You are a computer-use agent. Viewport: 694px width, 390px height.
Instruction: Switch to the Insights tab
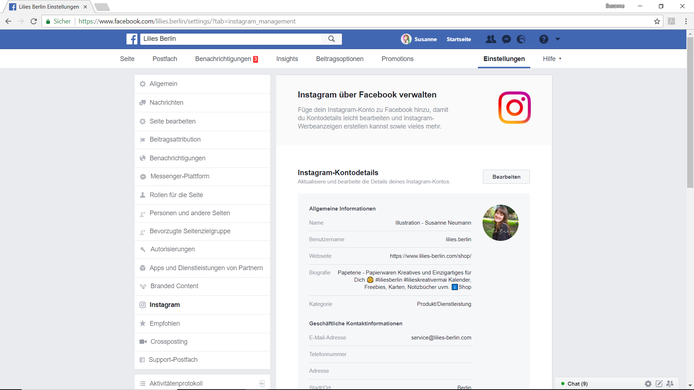287,59
